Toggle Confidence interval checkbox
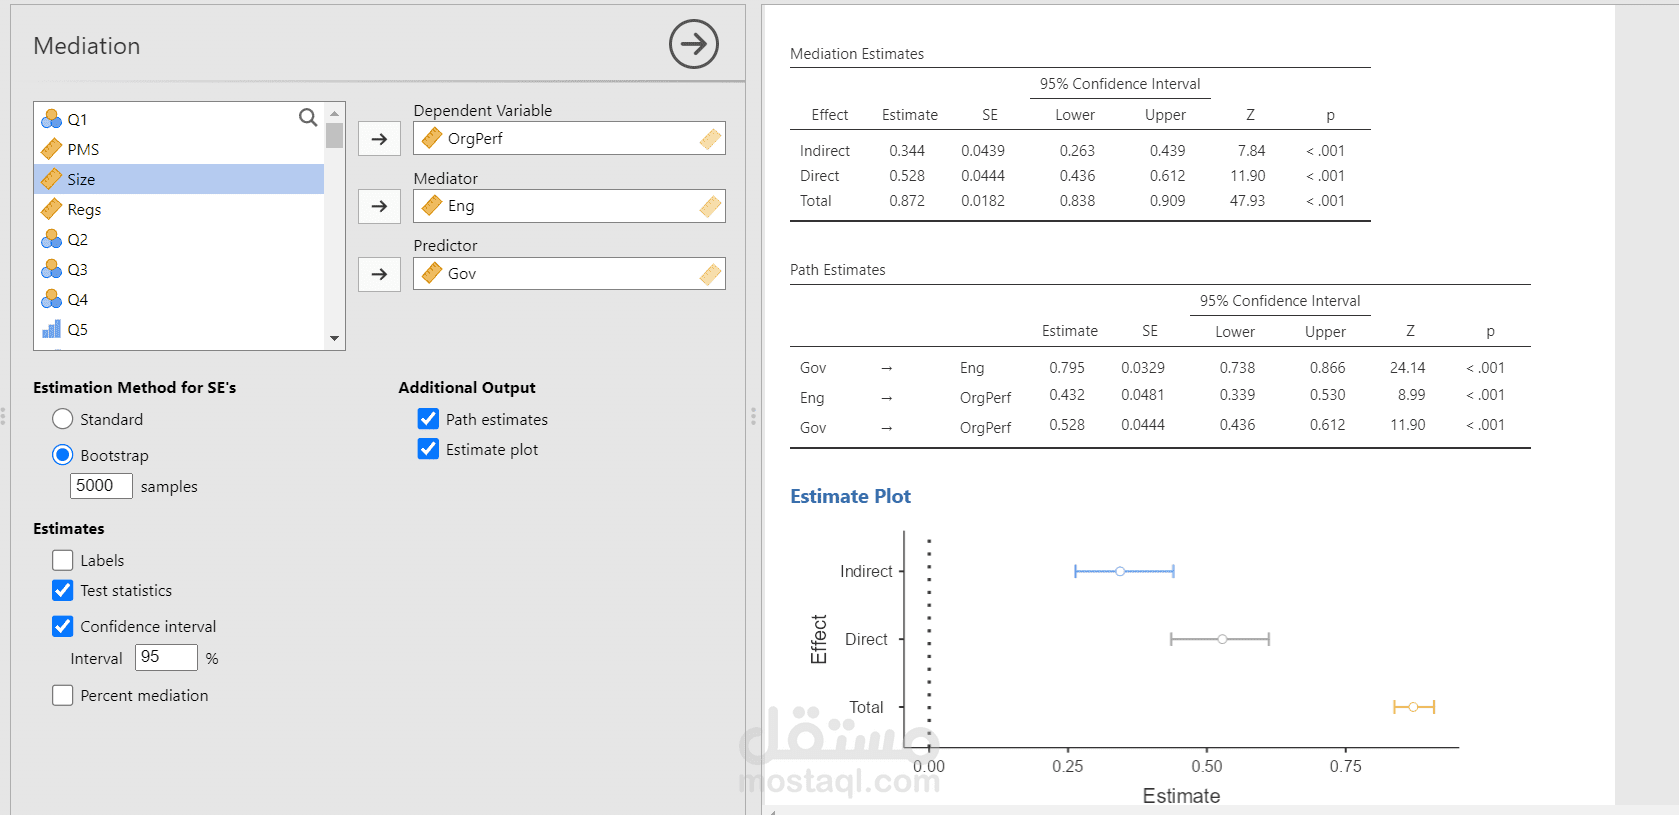1679x815 pixels. point(63,626)
